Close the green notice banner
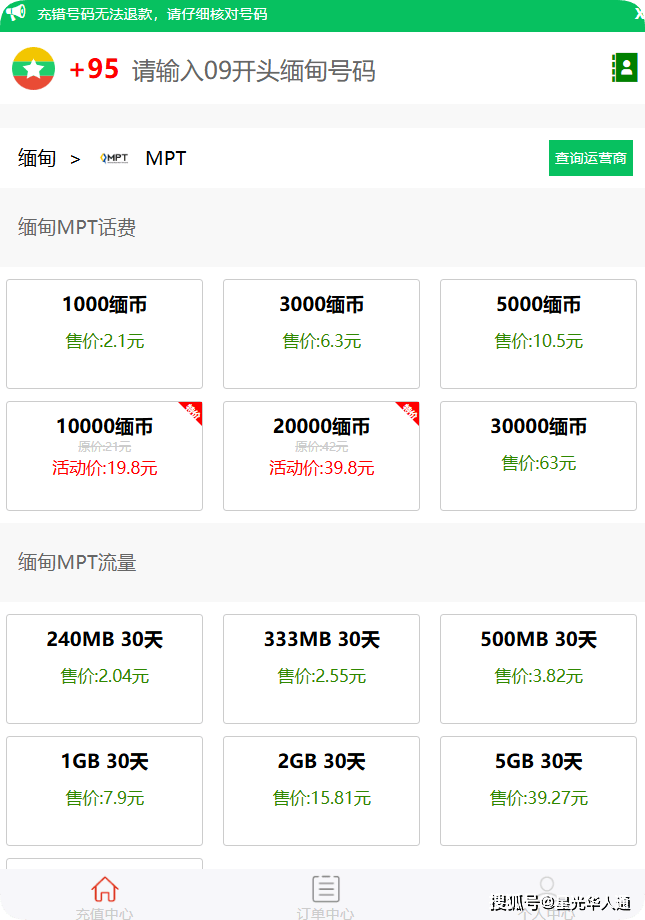This screenshot has width=645, height=920. click(x=639, y=13)
